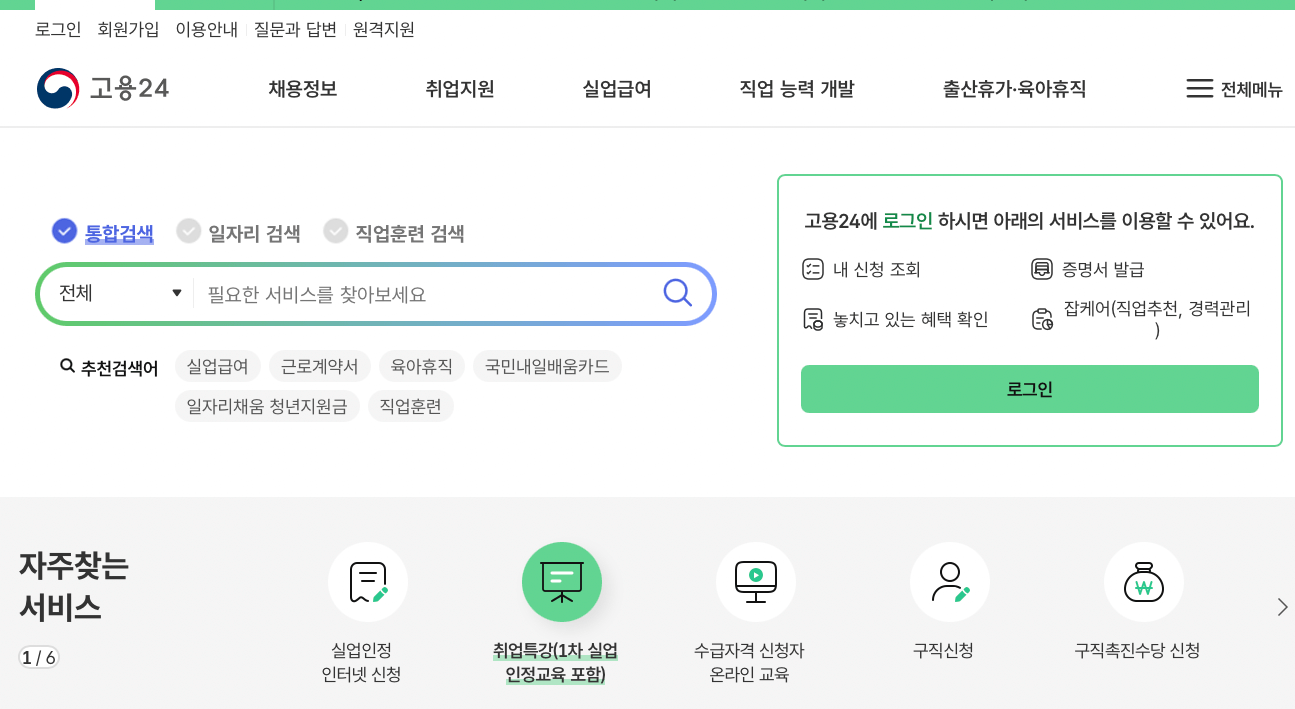Select the 취업특강(1차 실업인정교육 포함) icon
Screen dimensions: 1295x709
[561, 581]
